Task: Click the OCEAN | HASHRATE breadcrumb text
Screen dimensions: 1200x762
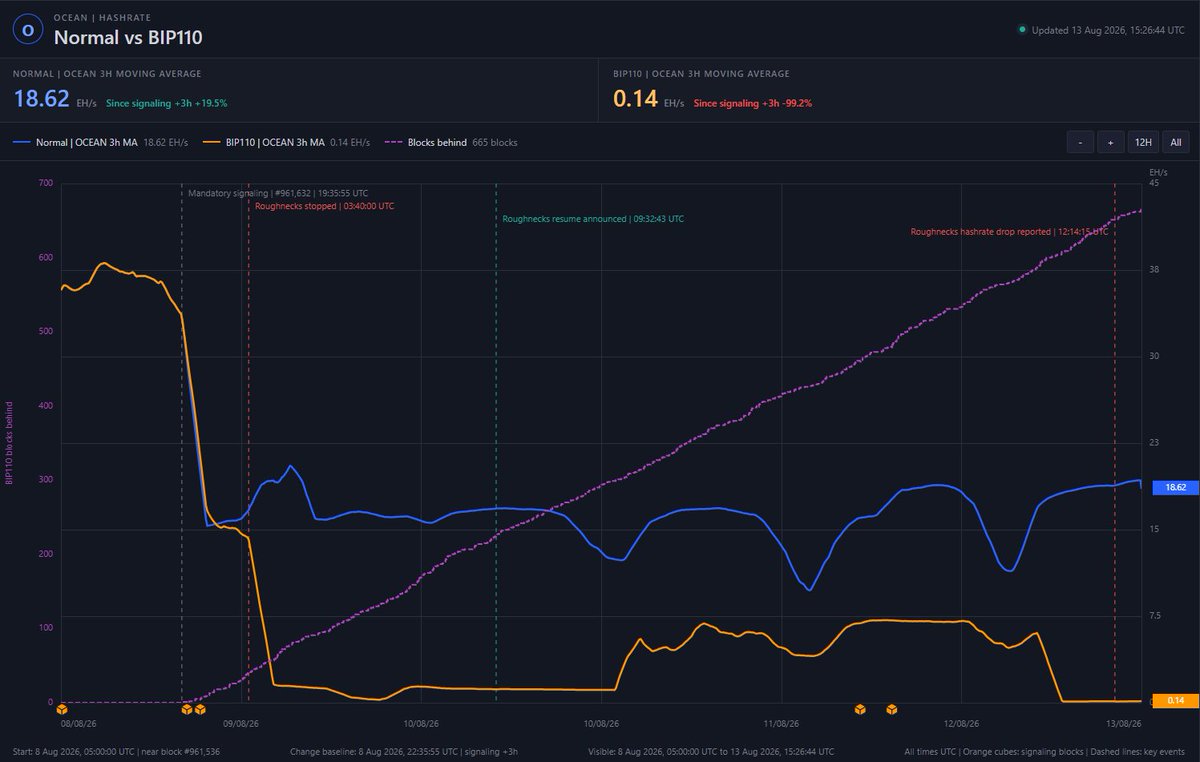Action: 102,17
